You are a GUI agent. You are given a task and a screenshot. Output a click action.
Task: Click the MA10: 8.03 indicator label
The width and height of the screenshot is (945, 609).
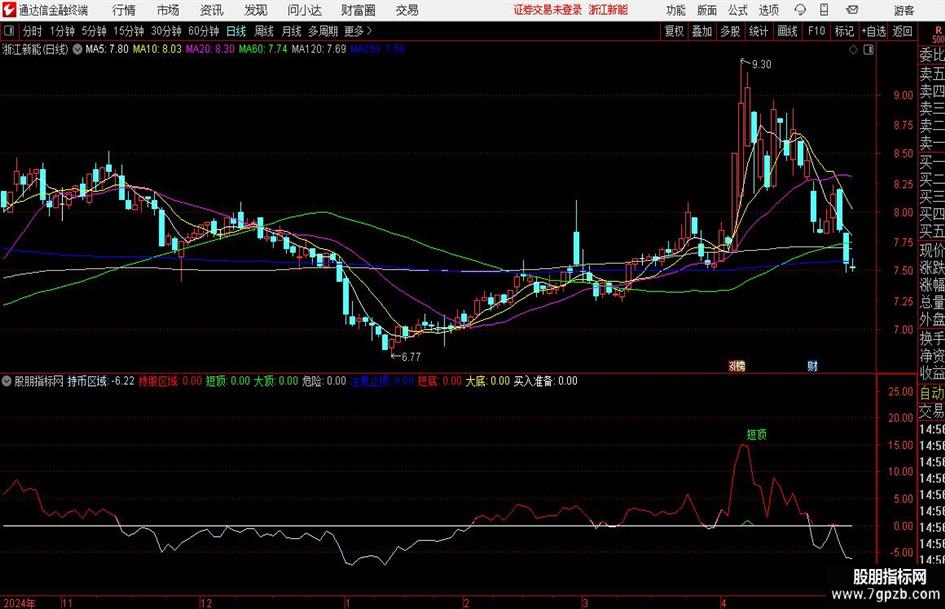click(x=157, y=49)
